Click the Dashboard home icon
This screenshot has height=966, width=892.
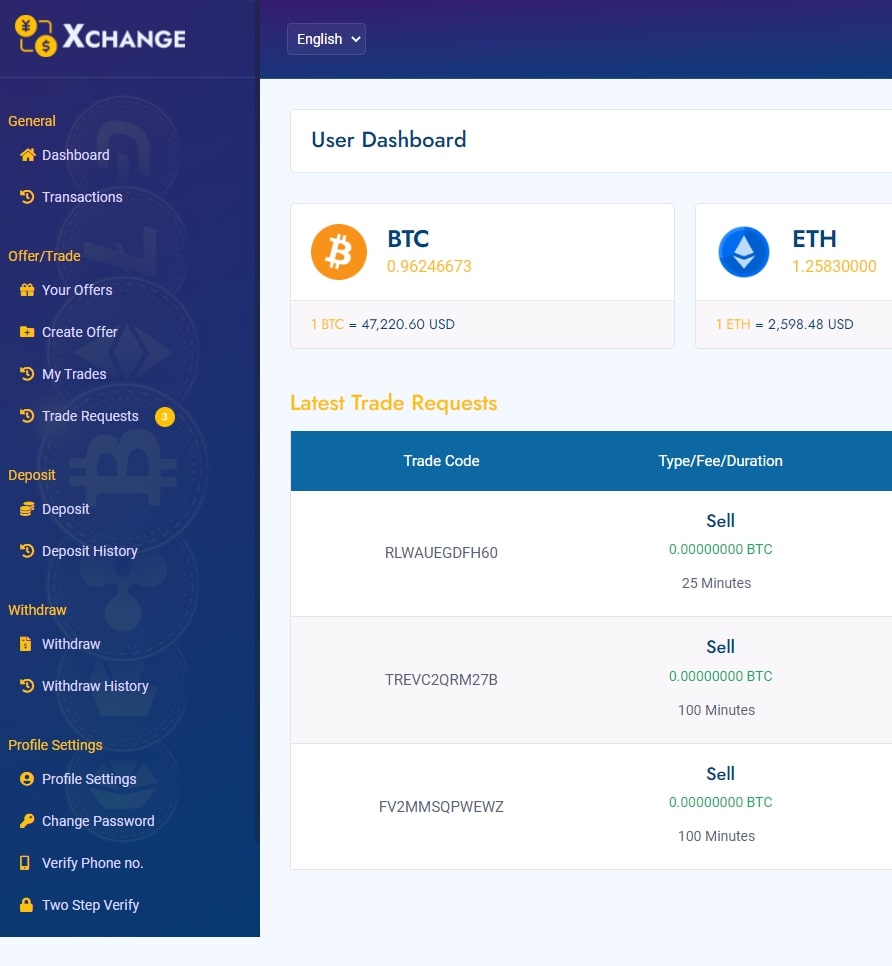27,155
